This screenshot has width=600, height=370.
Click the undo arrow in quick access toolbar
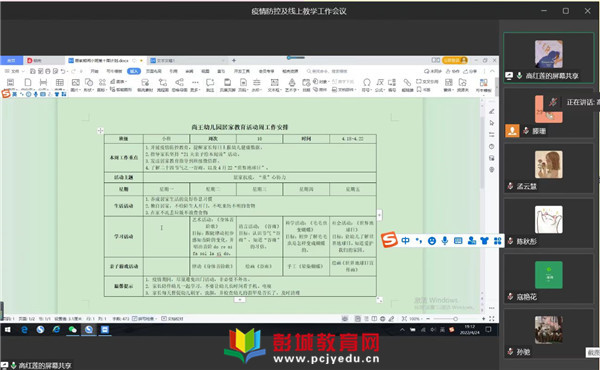[63, 71]
